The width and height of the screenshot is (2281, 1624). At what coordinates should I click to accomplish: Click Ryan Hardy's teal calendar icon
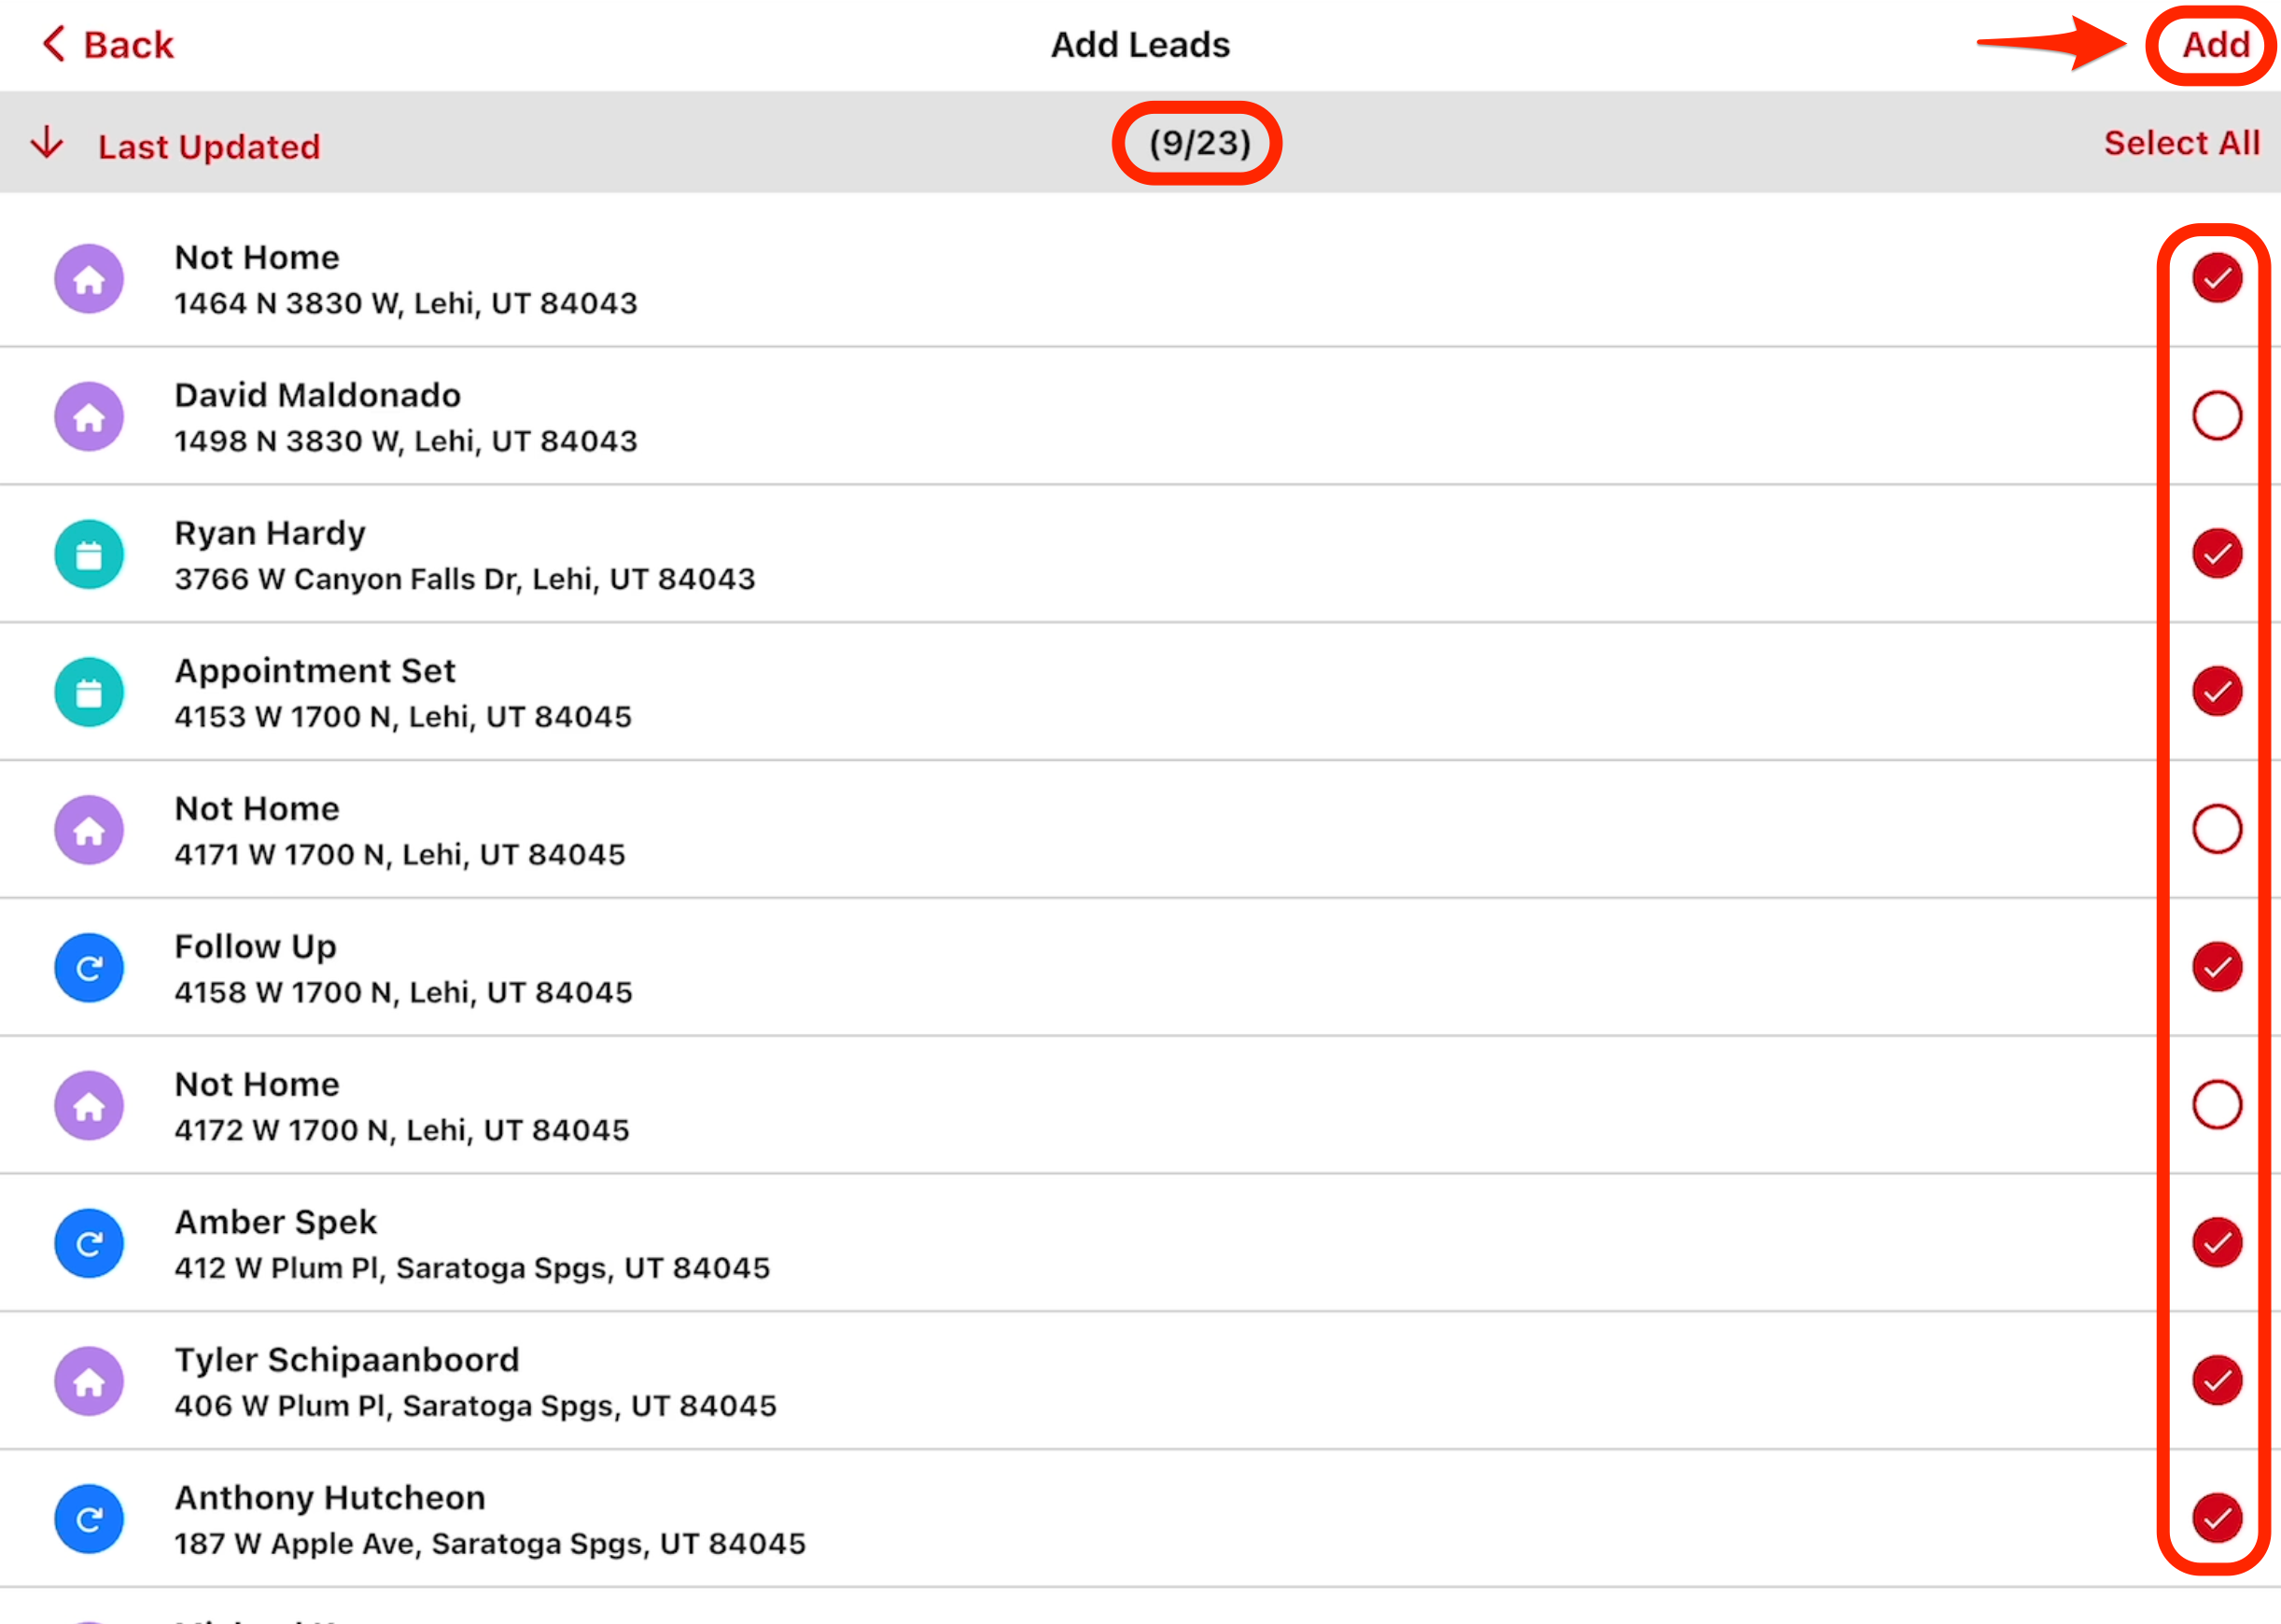tap(89, 555)
